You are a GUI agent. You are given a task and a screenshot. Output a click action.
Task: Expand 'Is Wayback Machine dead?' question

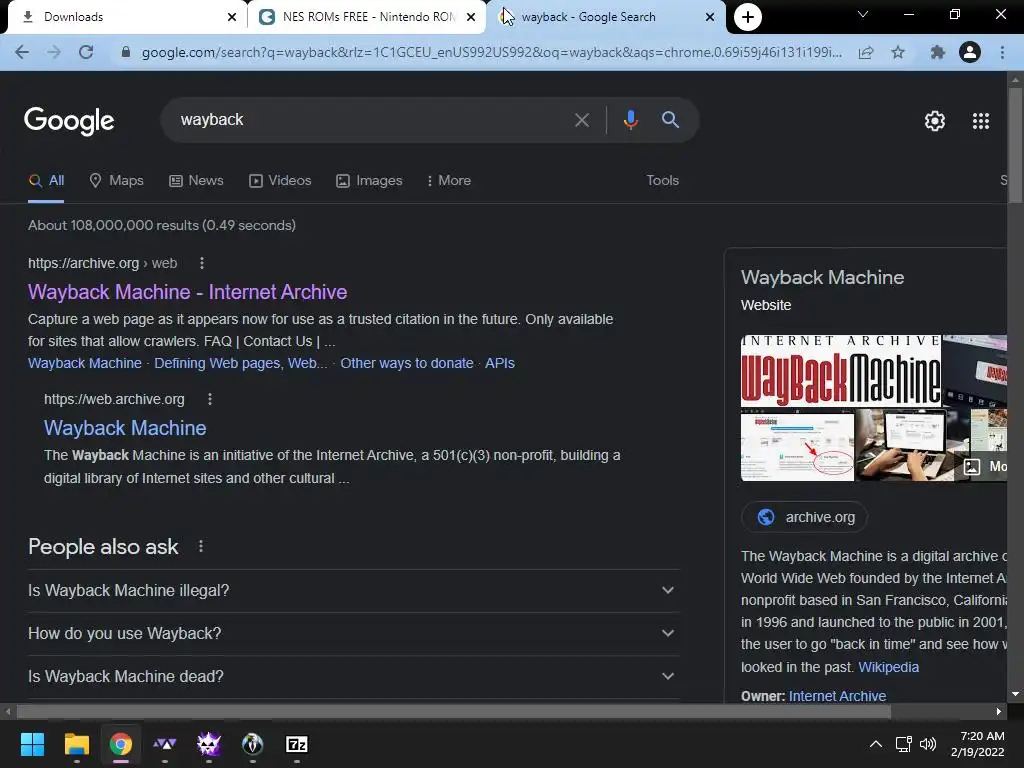point(353,677)
